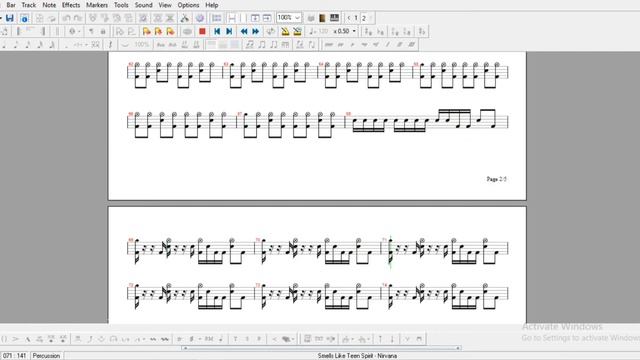640x360 pixels.
Task: Open the Track menu
Action: click(29, 5)
